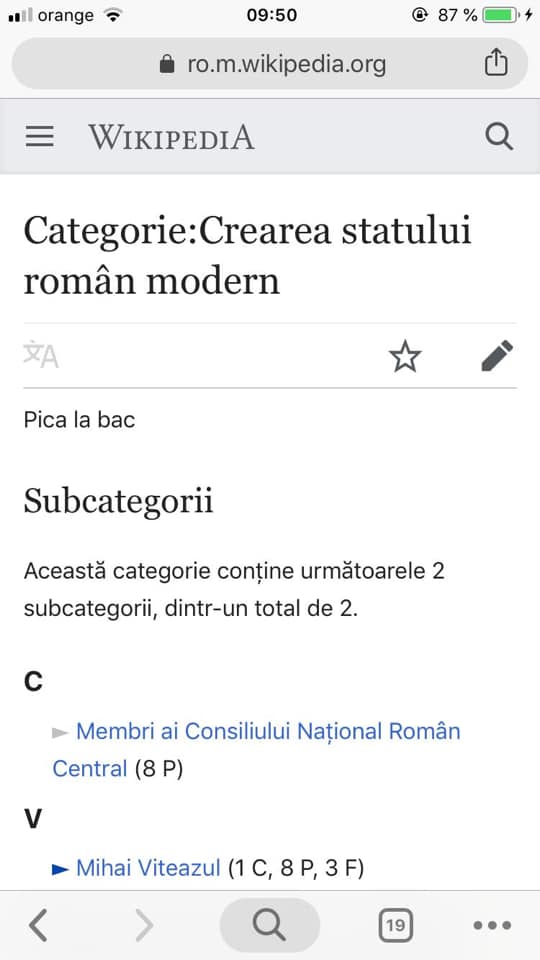
Task: Open the browser three-dot more menu
Action: tap(492, 925)
